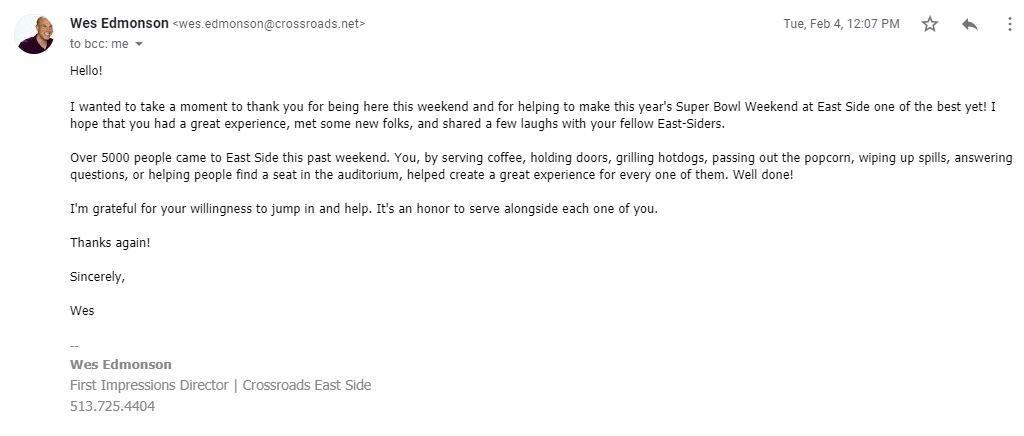Click the "Thanks again!" line
This screenshot has height=436, width=1024.
click(x=110, y=242)
